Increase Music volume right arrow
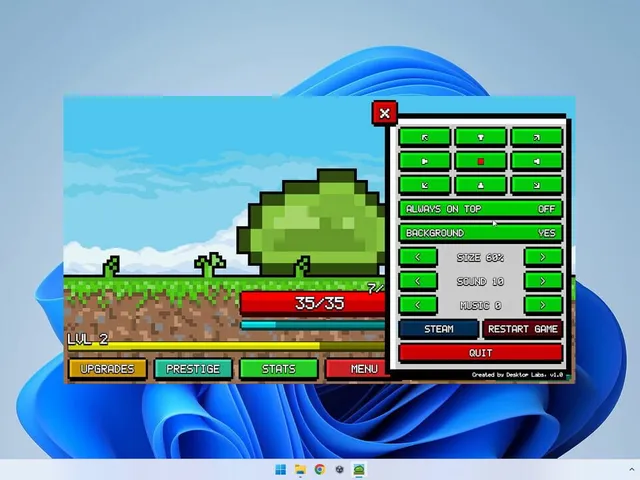This screenshot has width=640, height=480. point(543,305)
